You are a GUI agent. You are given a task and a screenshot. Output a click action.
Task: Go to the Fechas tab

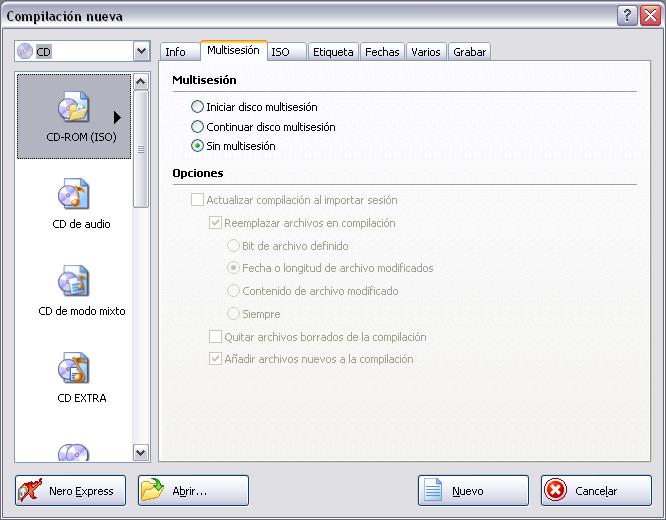[382, 52]
